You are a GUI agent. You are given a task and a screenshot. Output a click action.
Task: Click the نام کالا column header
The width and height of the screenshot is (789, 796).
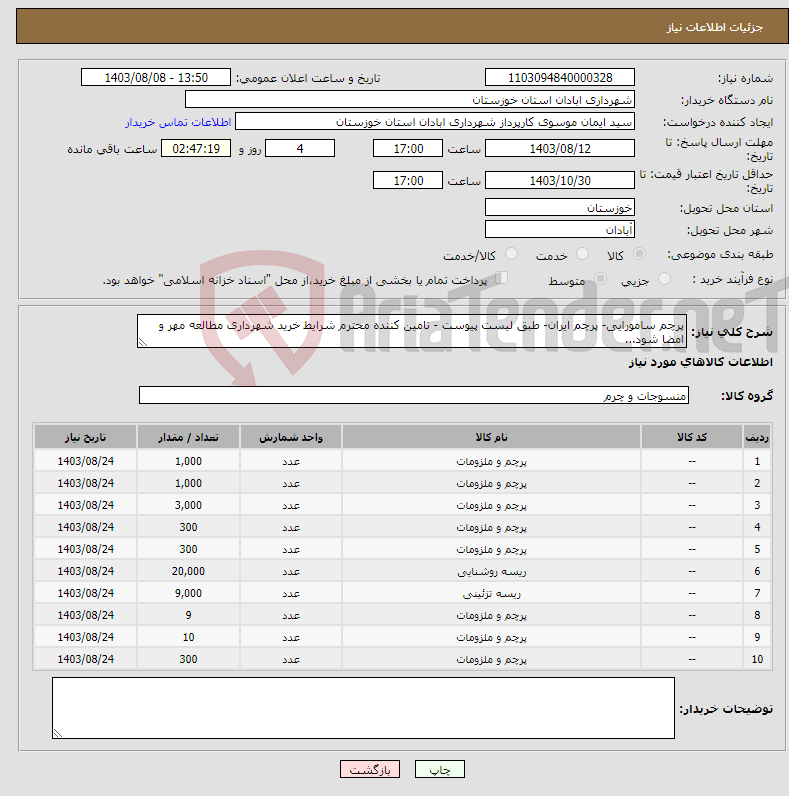tap(491, 437)
